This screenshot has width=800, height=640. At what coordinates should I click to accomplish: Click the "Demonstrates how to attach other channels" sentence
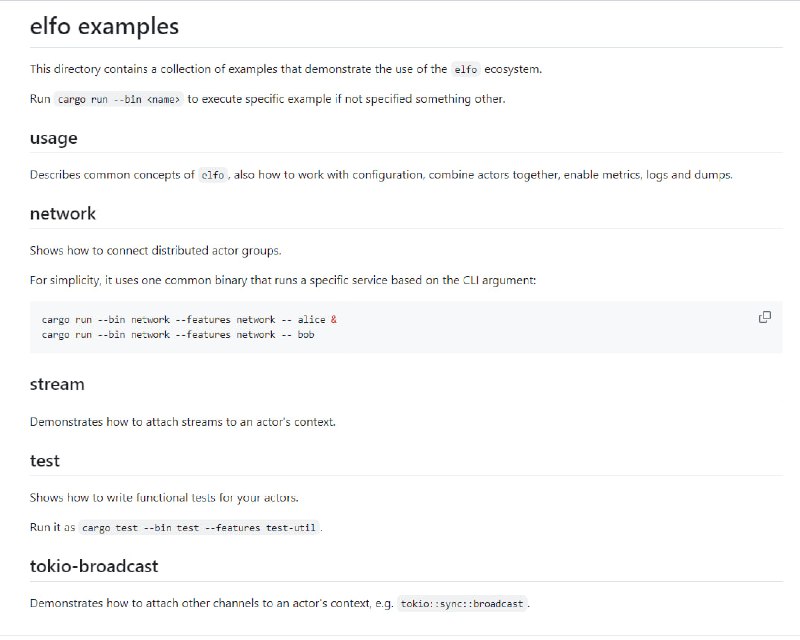point(210,603)
